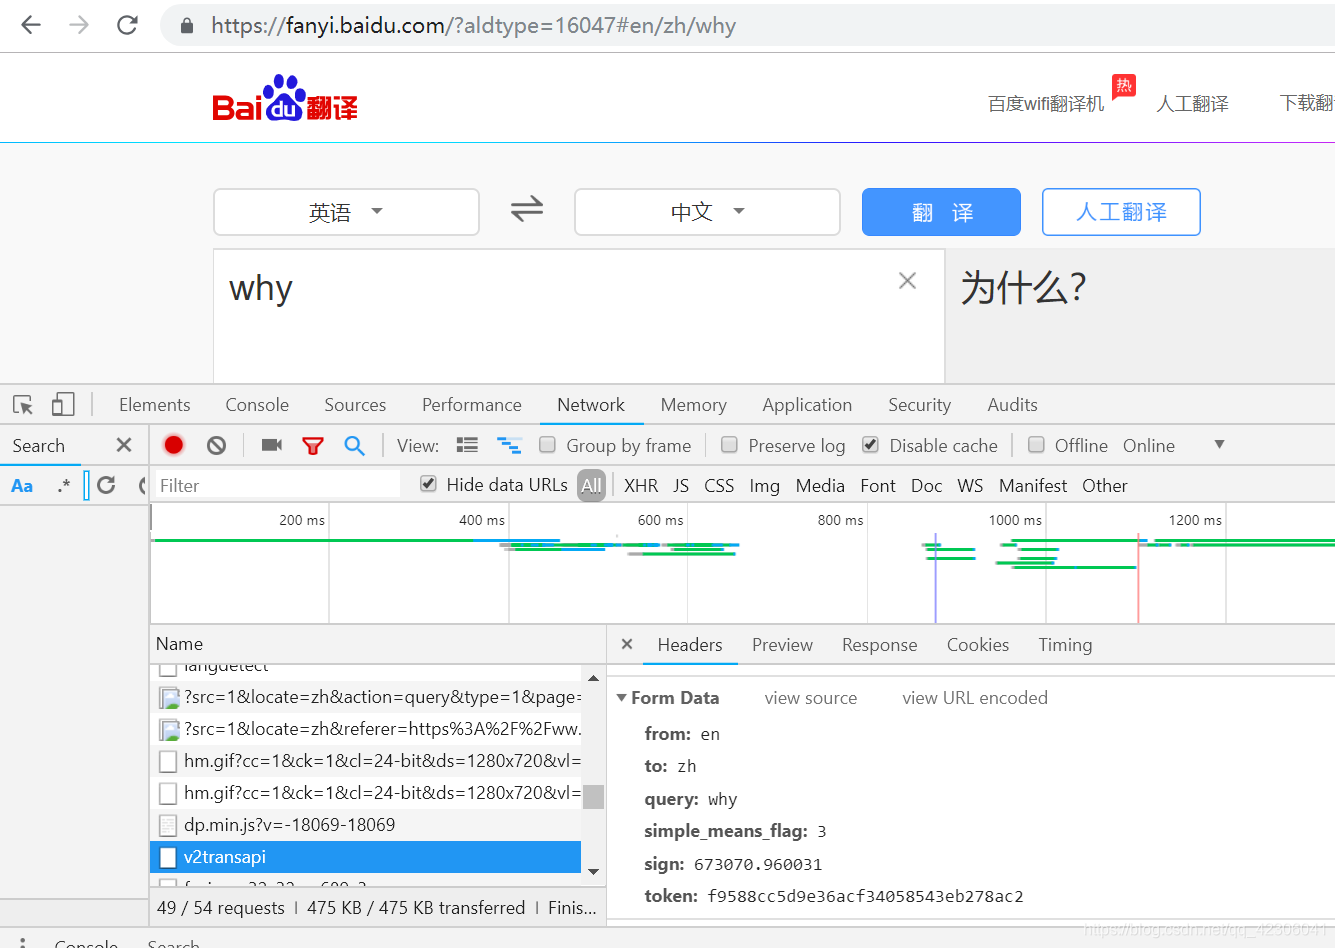Open the source language 英语 dropdown

tap(346, 212)
